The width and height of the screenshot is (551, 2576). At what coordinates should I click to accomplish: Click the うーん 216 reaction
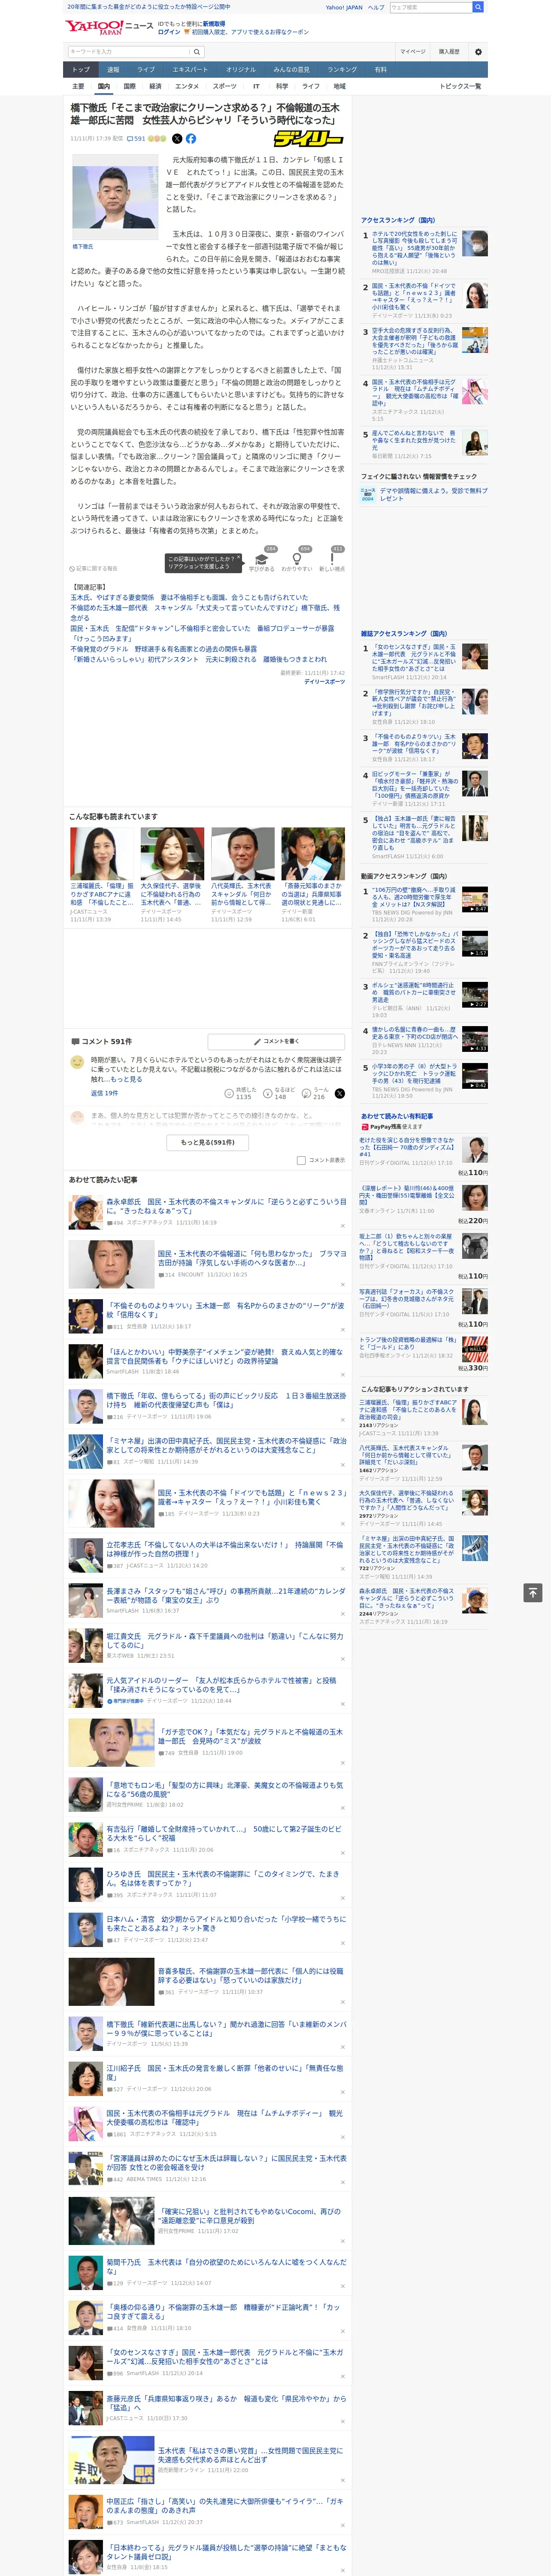315,1094
